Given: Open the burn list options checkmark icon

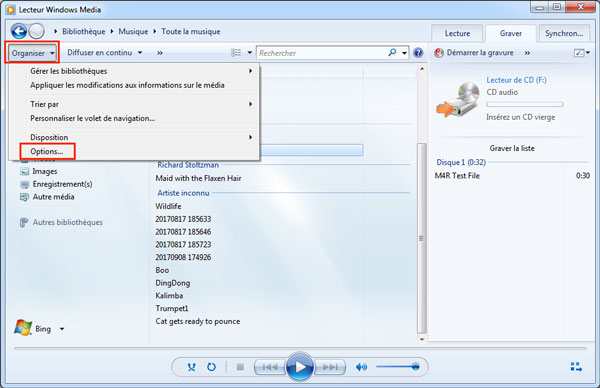Looking at the screenshot, I should (579, 53).
